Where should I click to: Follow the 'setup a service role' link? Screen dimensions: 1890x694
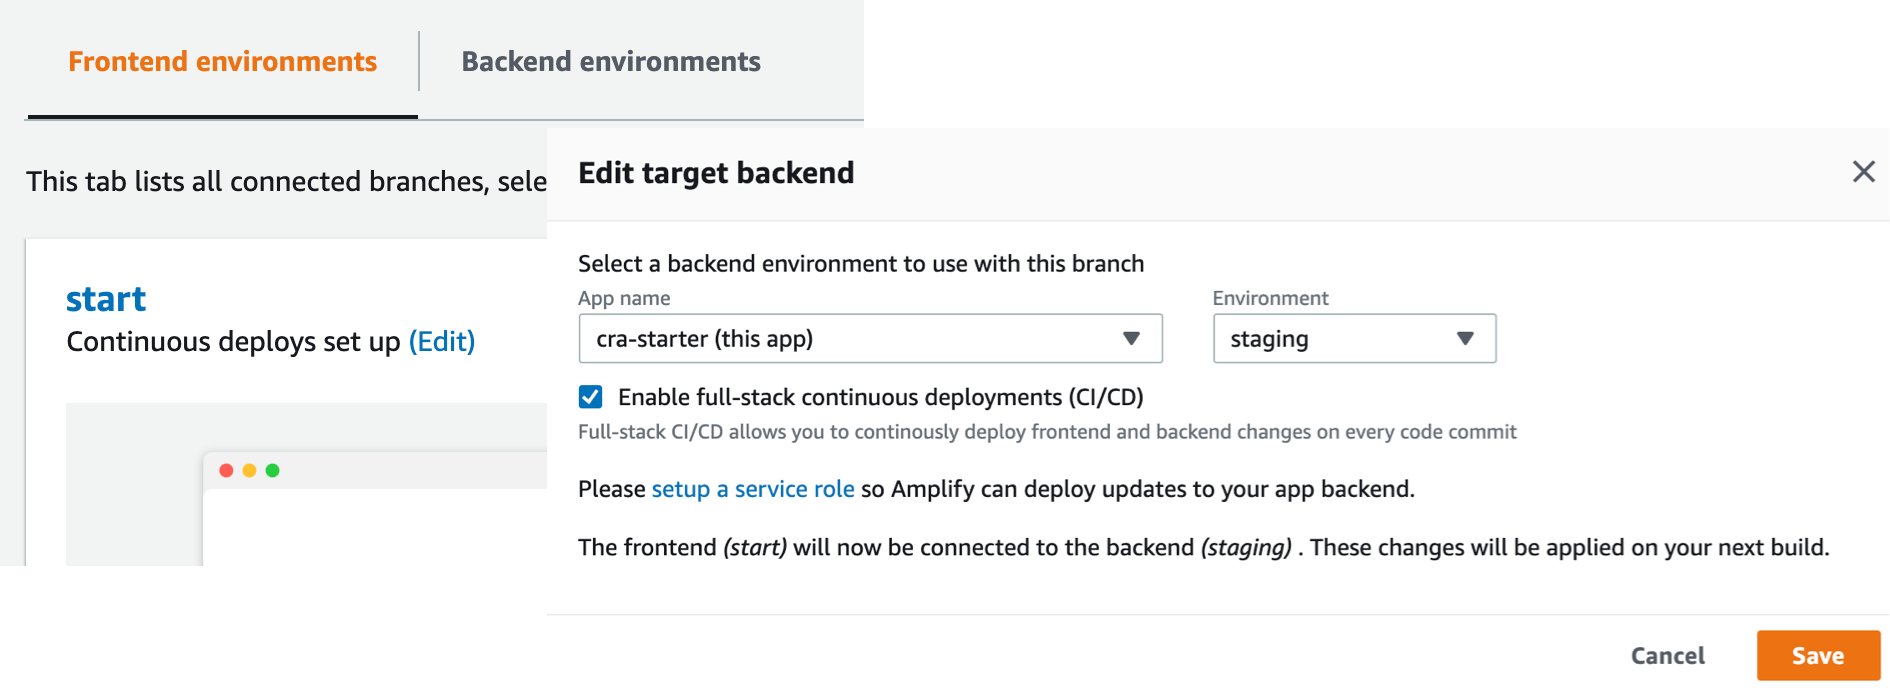click(753, 489)
